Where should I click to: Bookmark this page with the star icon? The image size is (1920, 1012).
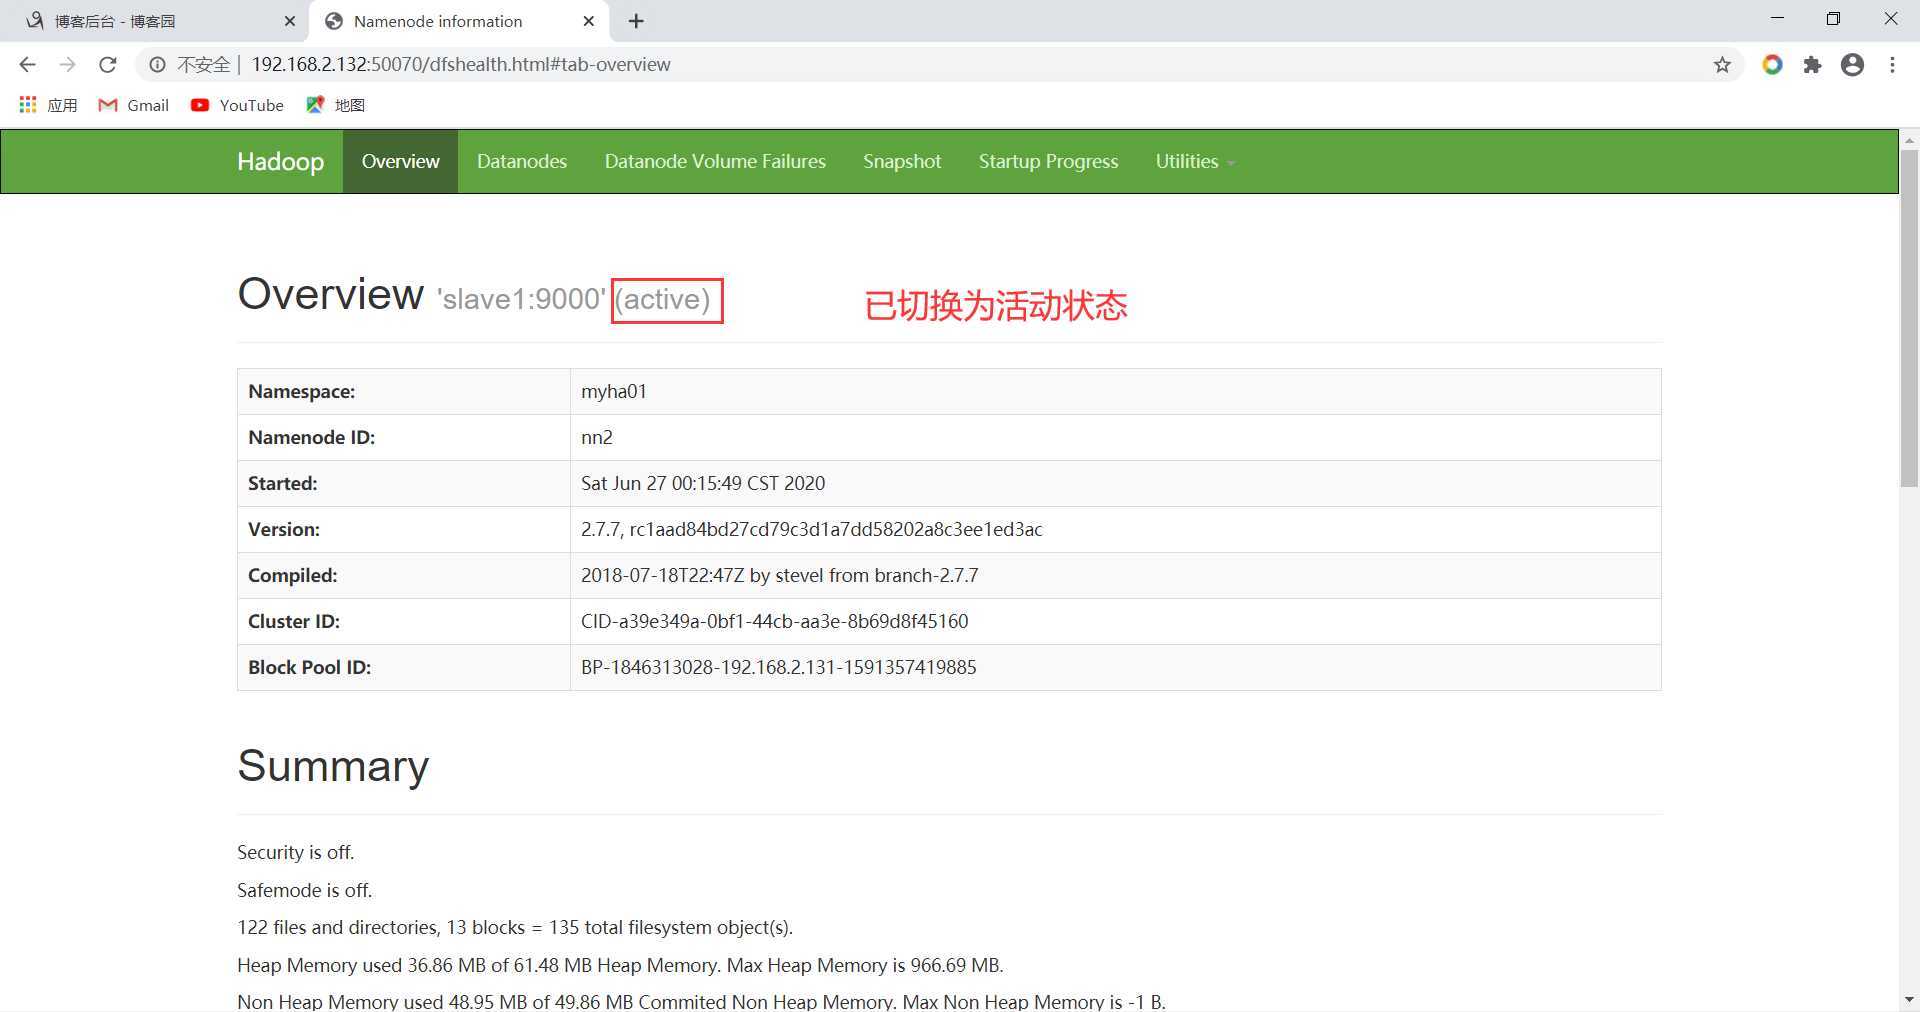click(1722, 64)
